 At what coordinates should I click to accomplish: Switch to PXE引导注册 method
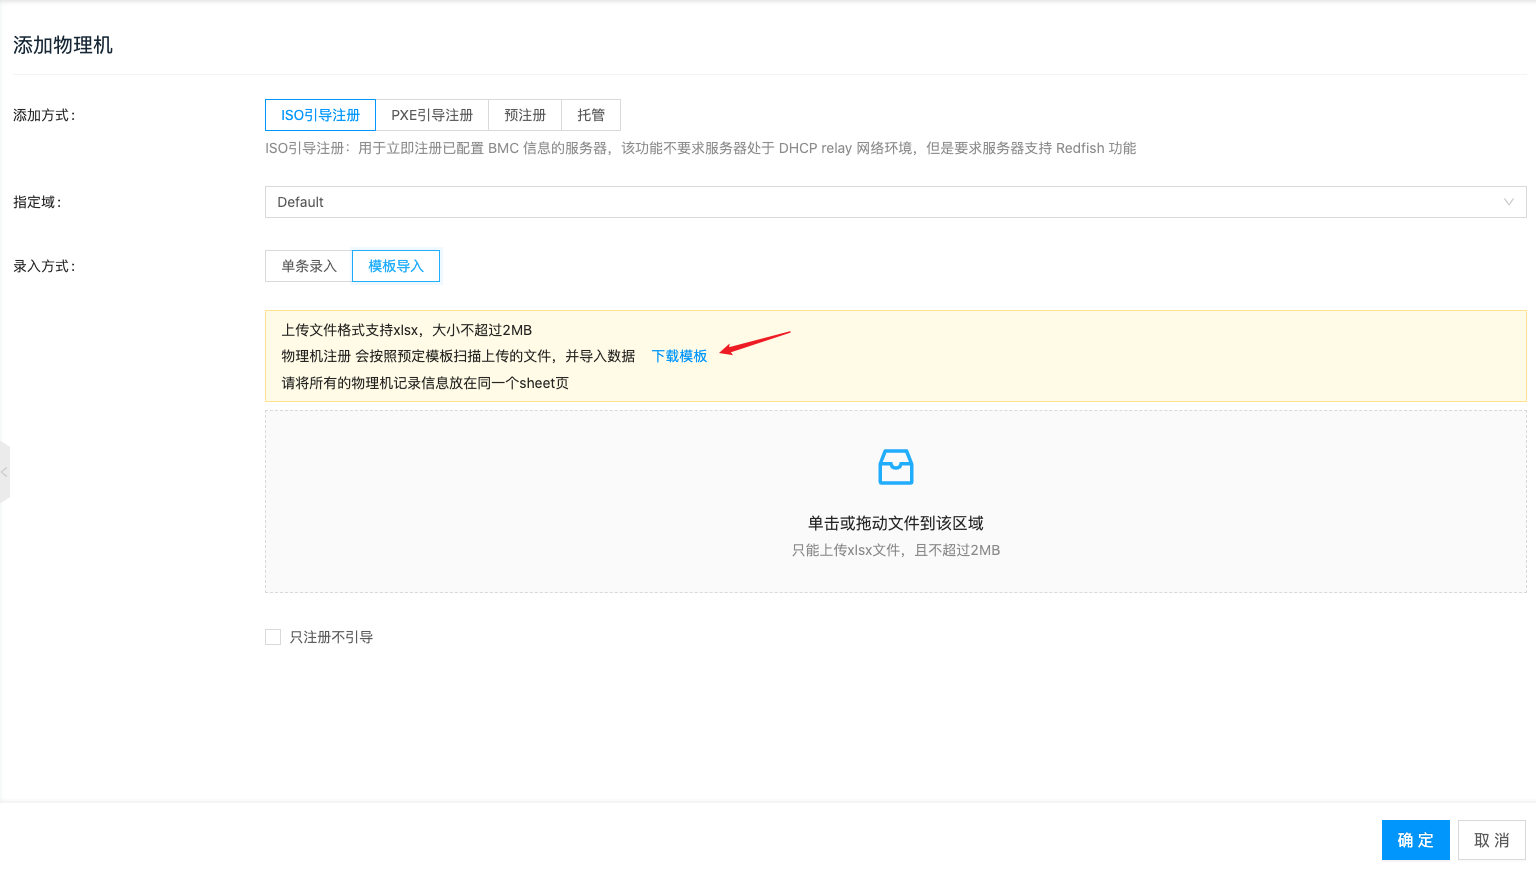pyautogui.click(x=432, y=115)
